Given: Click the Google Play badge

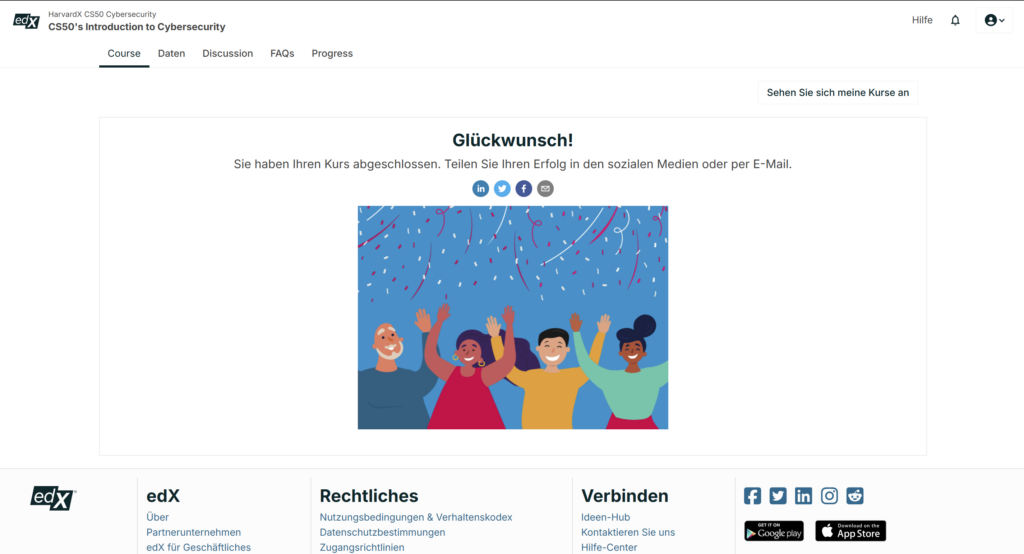Looking at the screenshot, I should [x=774, y=531].
